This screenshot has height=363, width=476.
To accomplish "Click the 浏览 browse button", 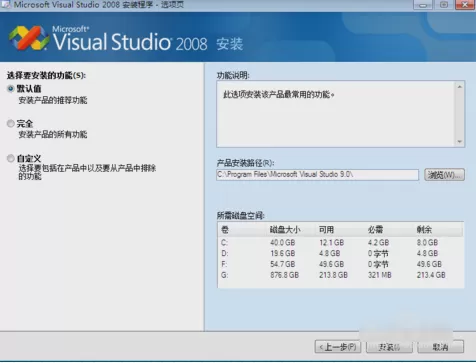I will click(444, 175).
